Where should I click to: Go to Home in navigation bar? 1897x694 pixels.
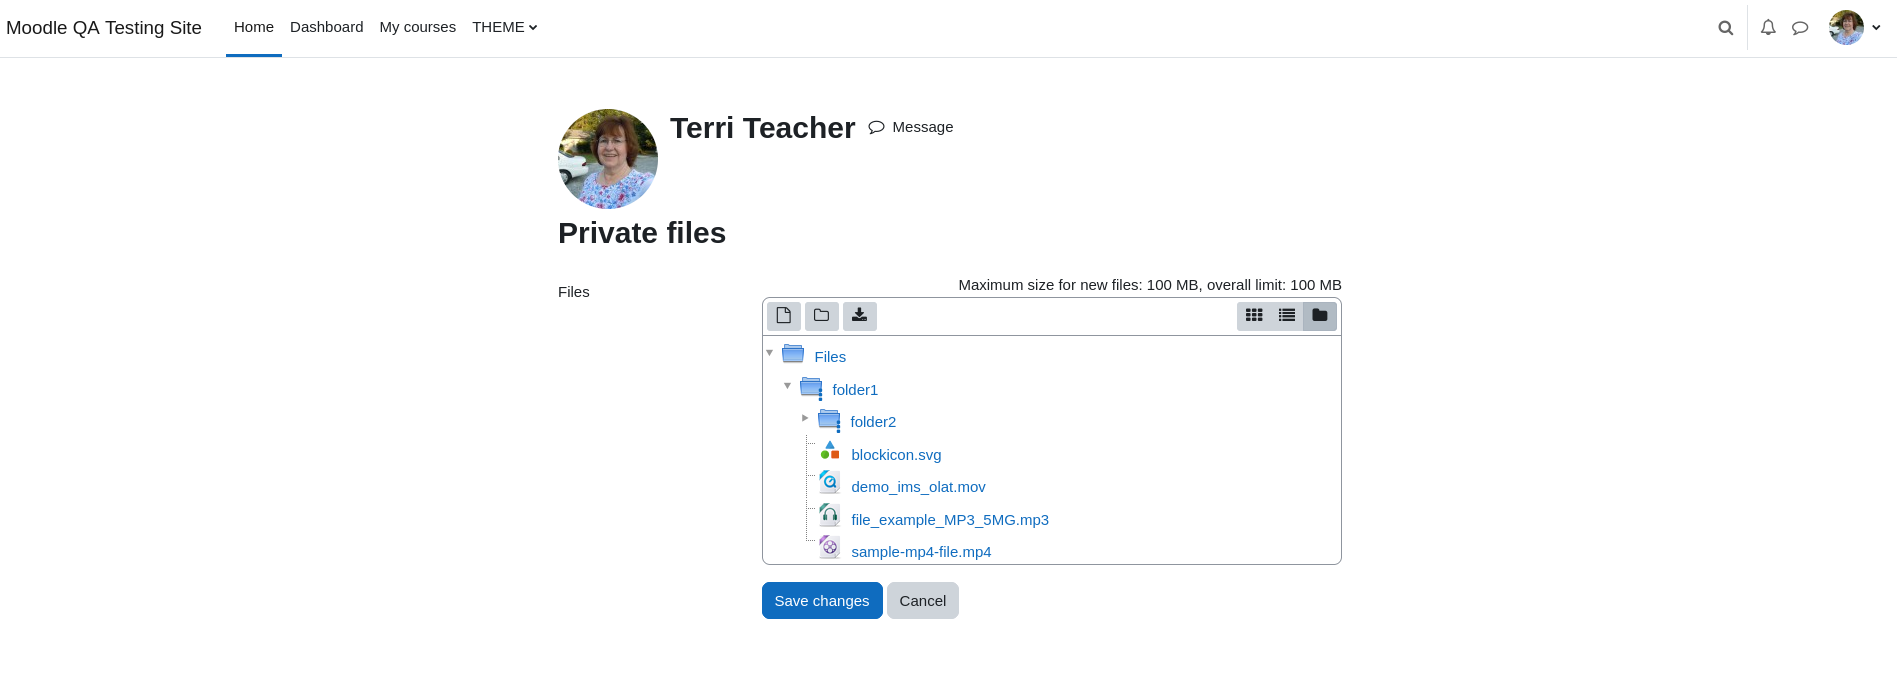pyautogui.click(x=254, y=27)
